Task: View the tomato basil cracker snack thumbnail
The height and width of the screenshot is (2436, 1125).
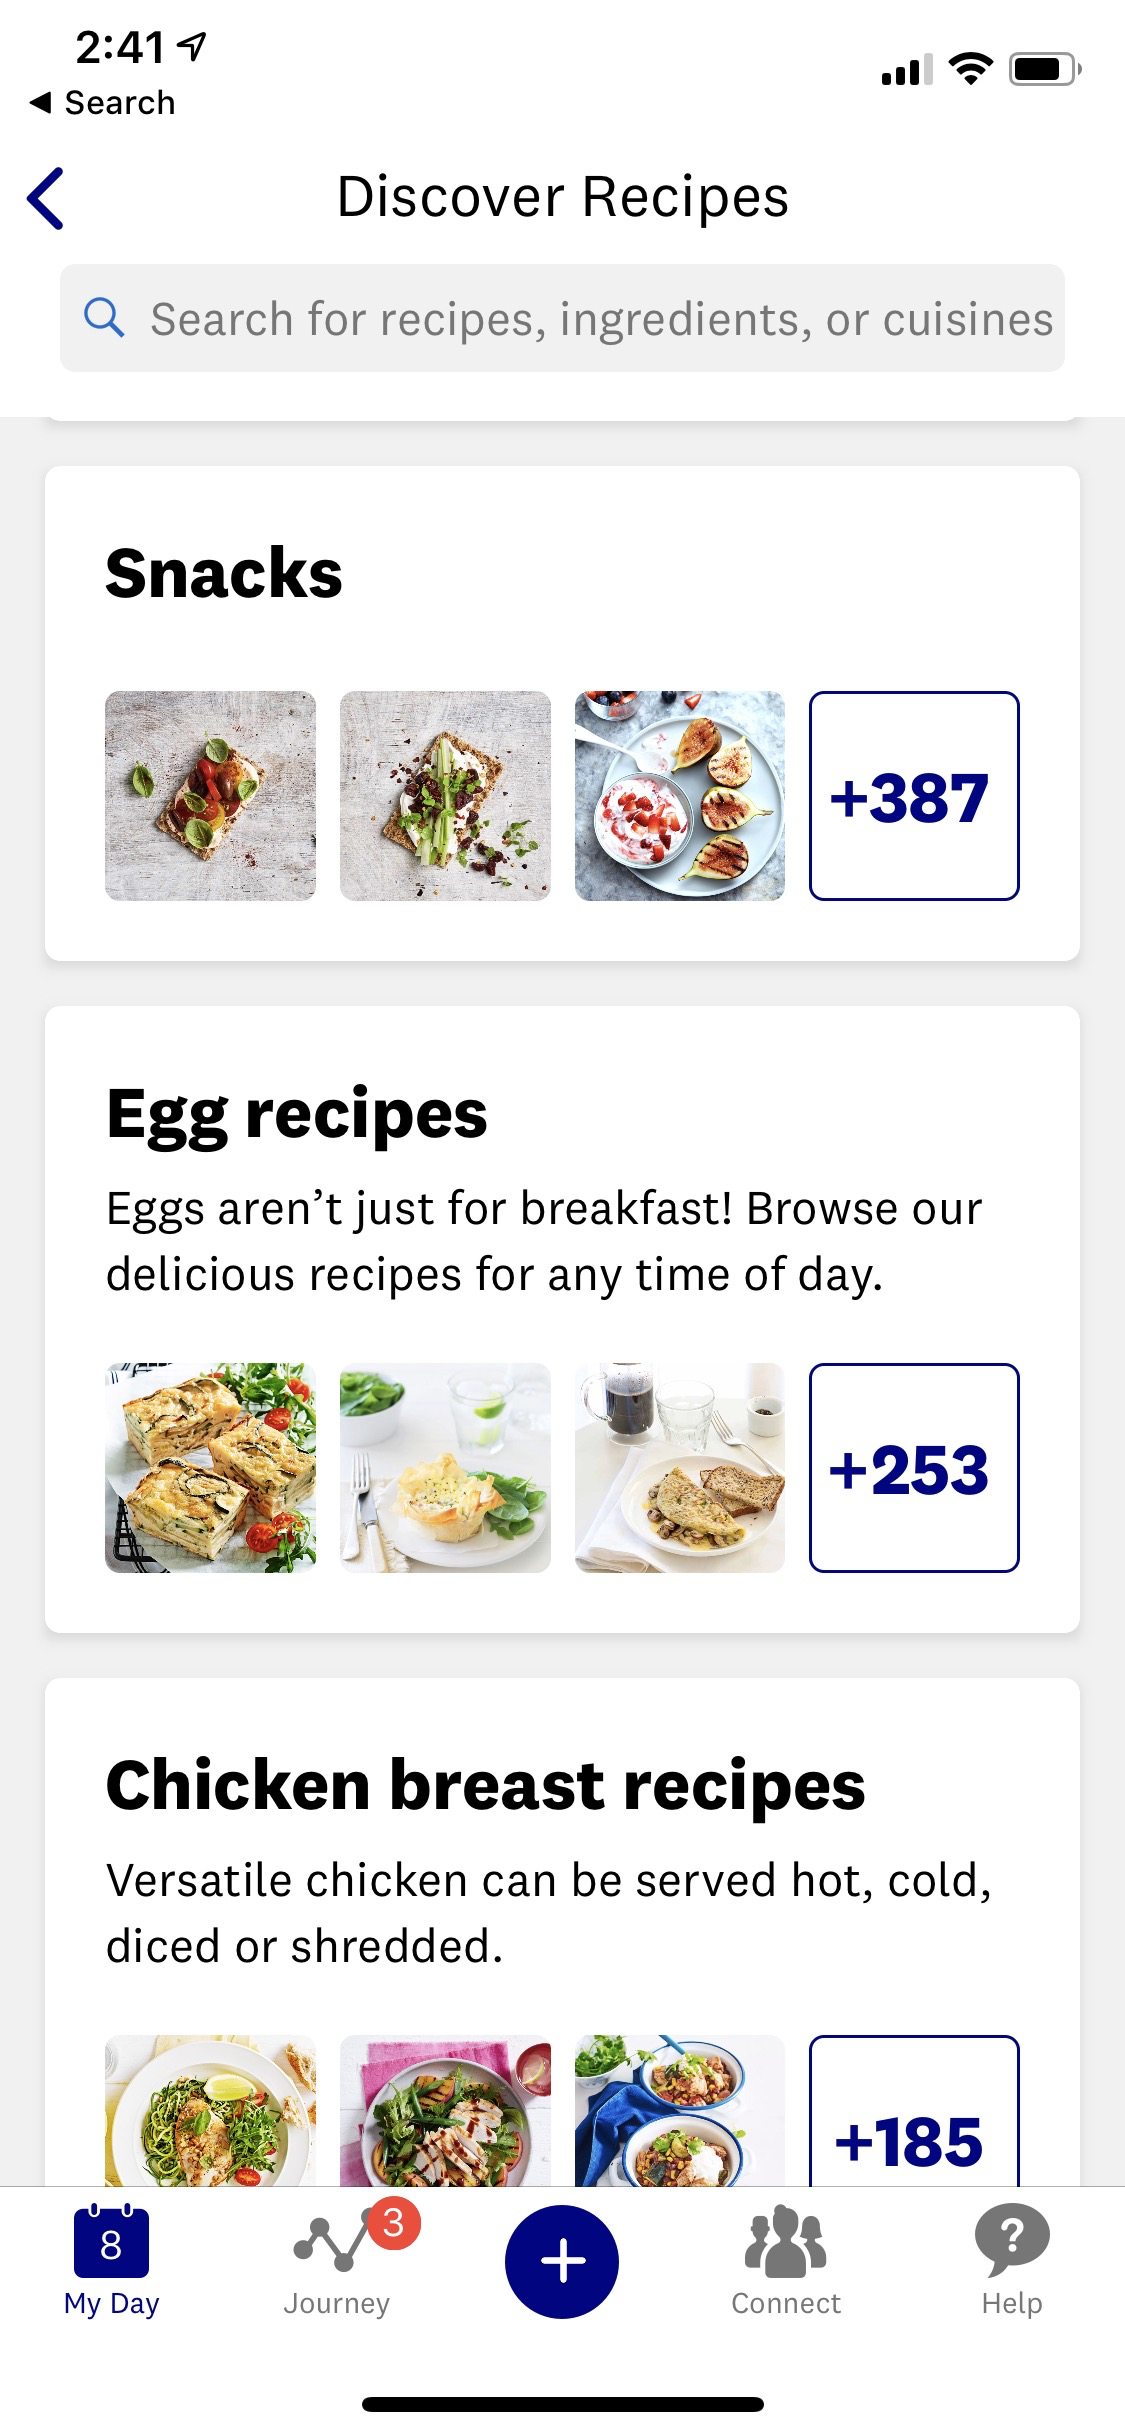Action: [210, 796]
